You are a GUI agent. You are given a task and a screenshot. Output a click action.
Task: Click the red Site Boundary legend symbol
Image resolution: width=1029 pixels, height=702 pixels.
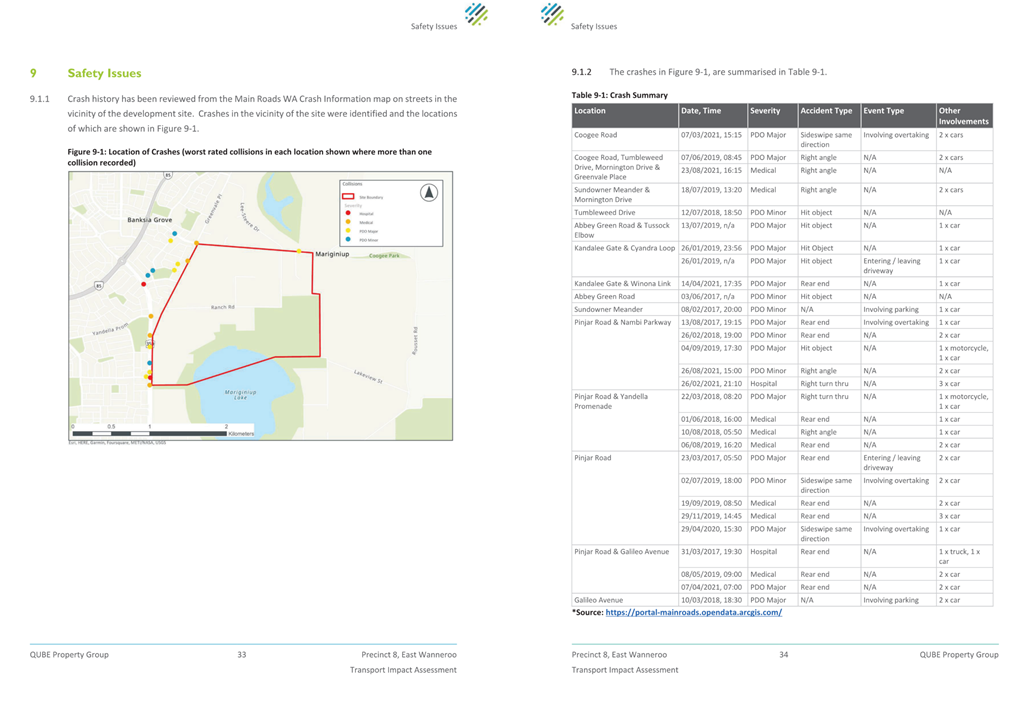pyautogui.click(x=348, y=196)
